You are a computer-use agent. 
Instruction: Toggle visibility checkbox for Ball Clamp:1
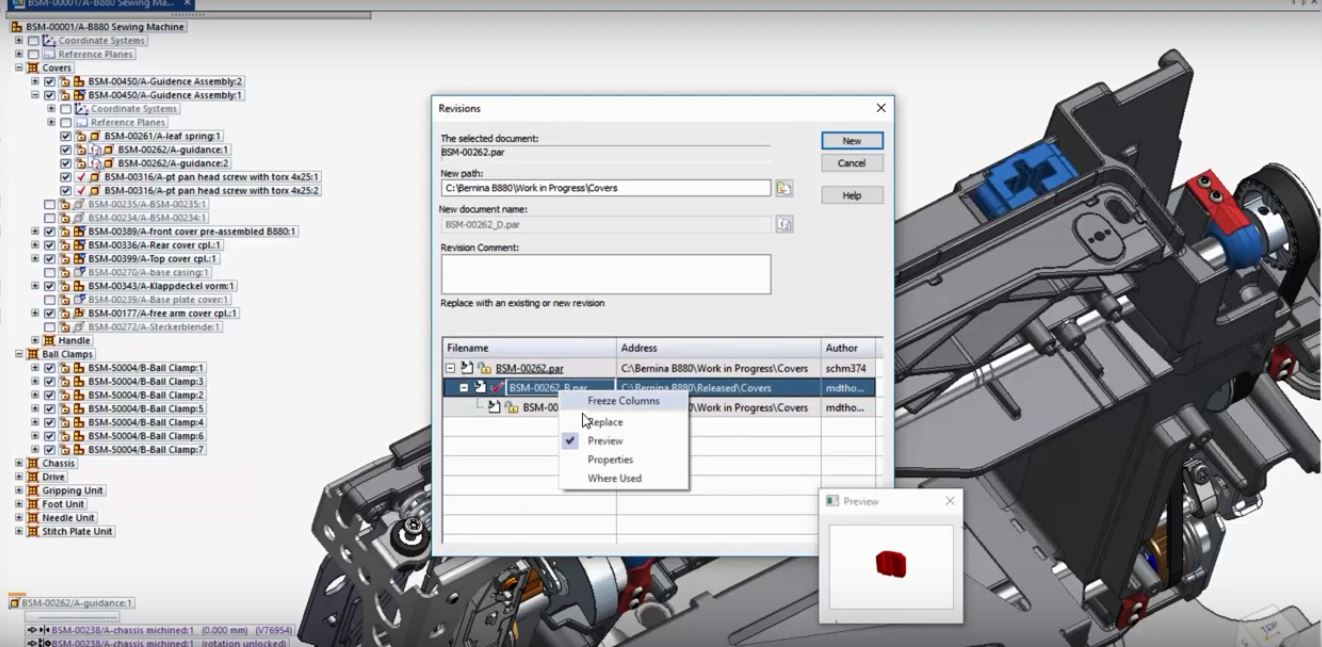(50, 368)
